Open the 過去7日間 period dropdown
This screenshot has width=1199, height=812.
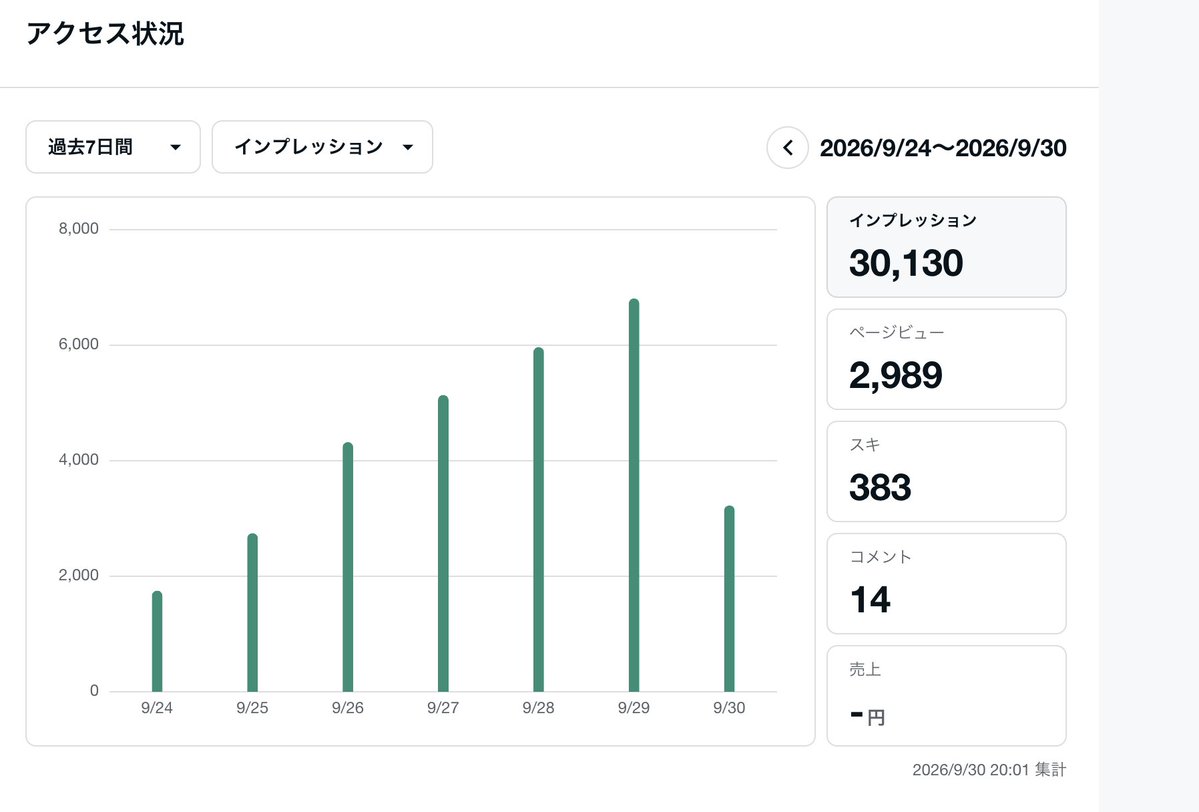click(x=113, y=147)
